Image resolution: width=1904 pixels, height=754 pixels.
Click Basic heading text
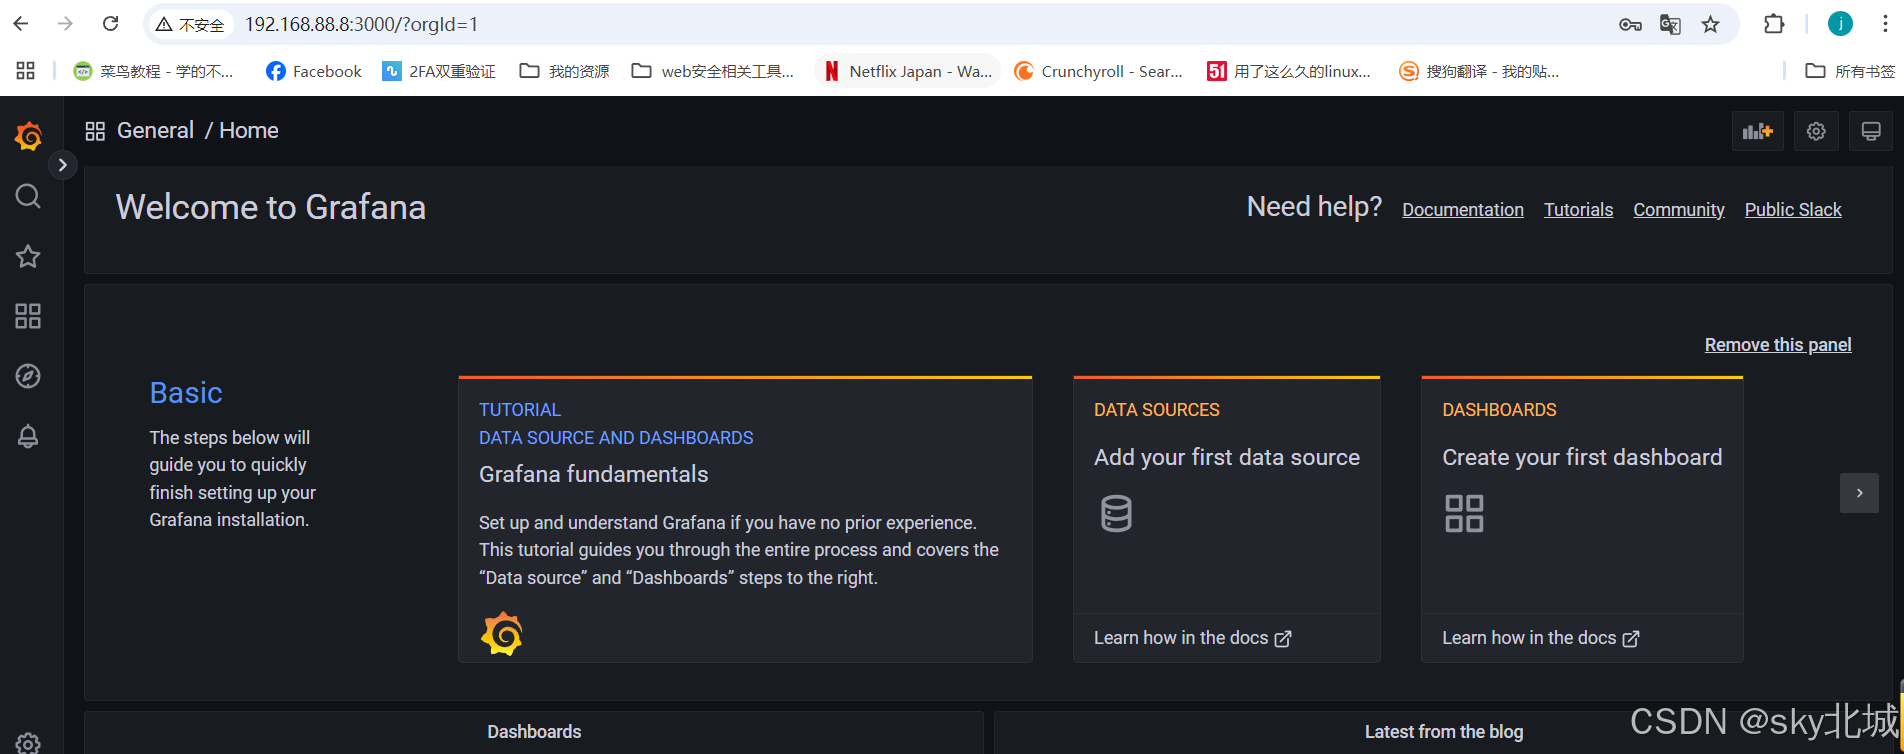(x=186, y=392)
